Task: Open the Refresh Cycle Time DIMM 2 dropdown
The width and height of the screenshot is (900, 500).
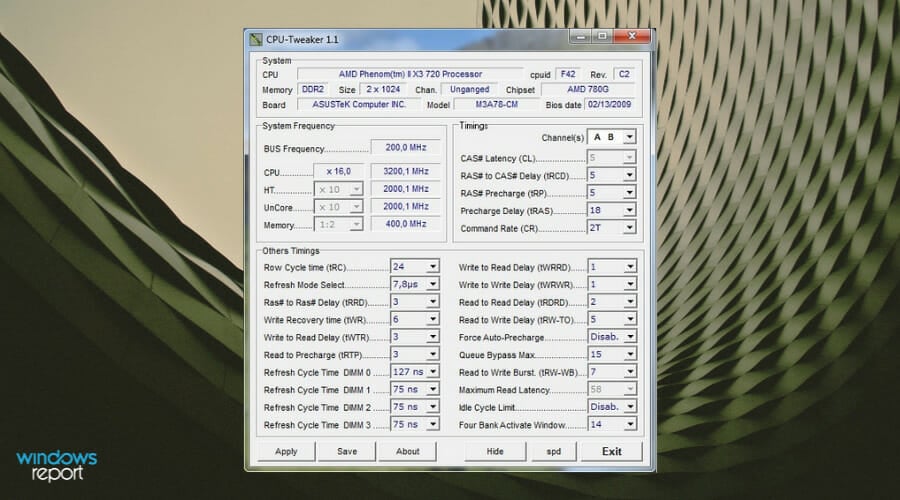Action: 414,407
